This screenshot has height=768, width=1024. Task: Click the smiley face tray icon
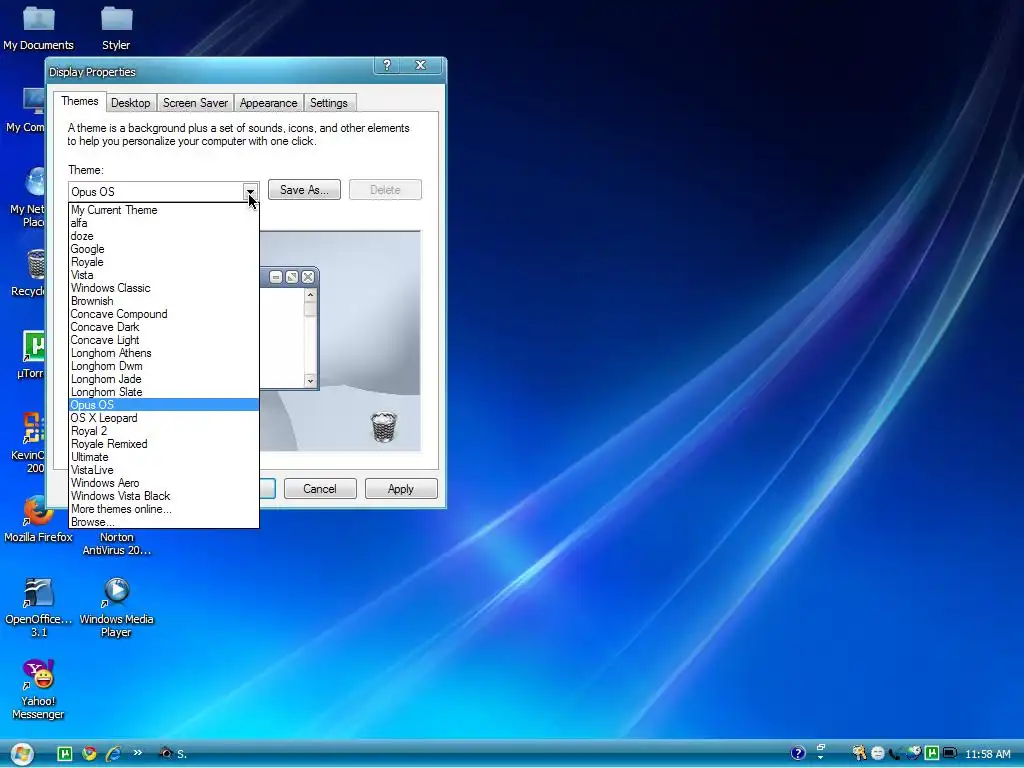click(x=878, y=754)
